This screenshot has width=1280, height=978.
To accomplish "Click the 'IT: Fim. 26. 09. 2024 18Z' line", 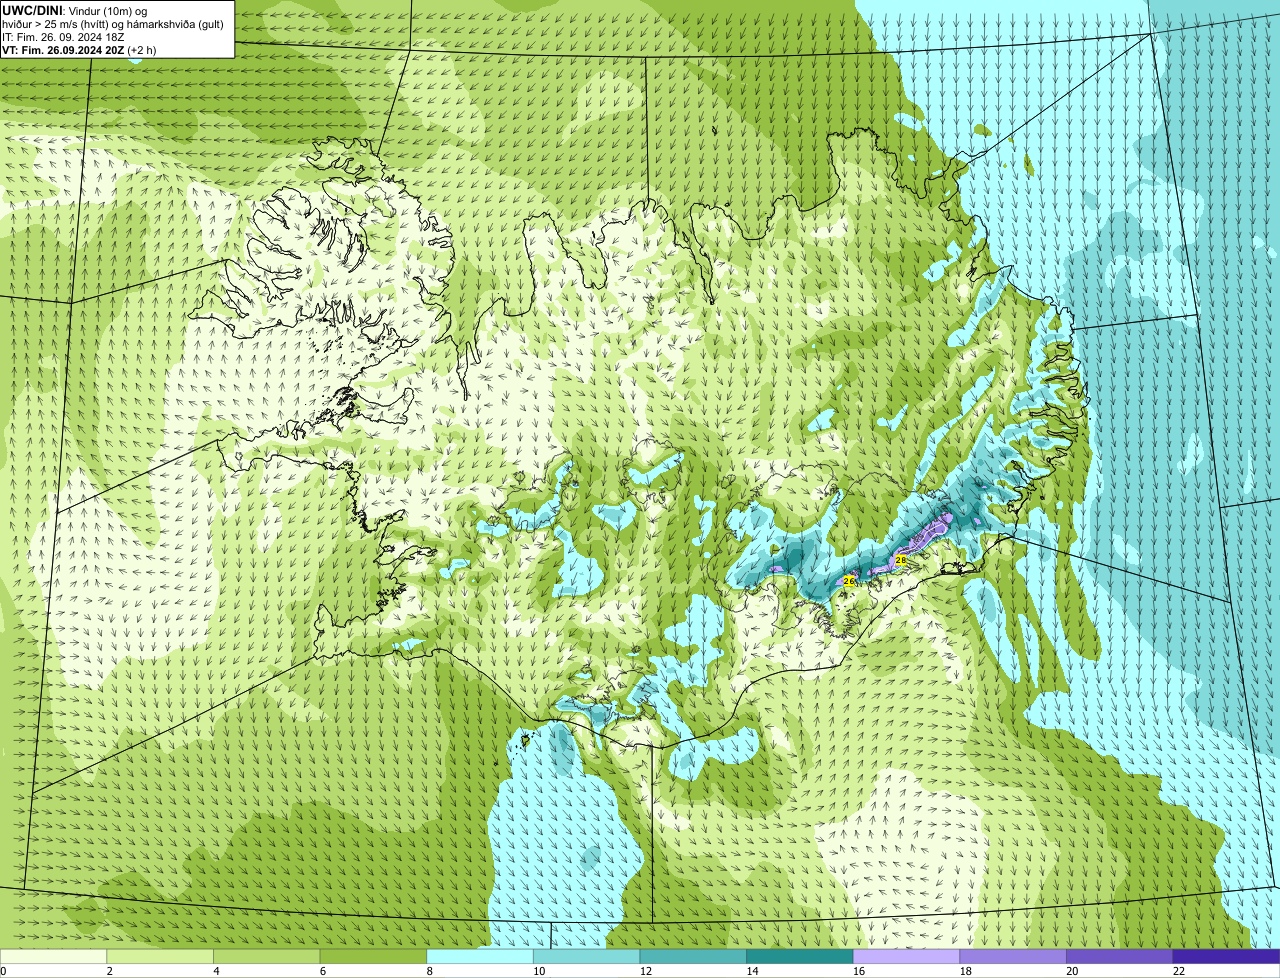I will (63, 36).
